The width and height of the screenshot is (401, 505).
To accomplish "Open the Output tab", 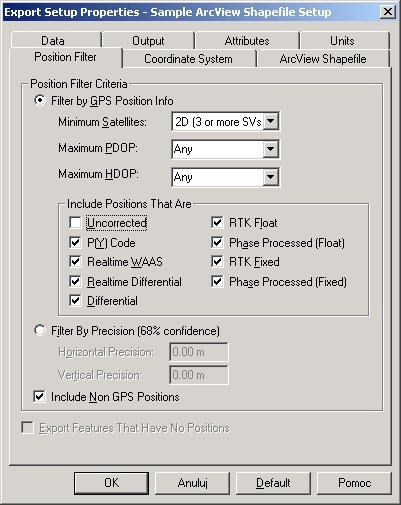I will [x=148, y=40].
